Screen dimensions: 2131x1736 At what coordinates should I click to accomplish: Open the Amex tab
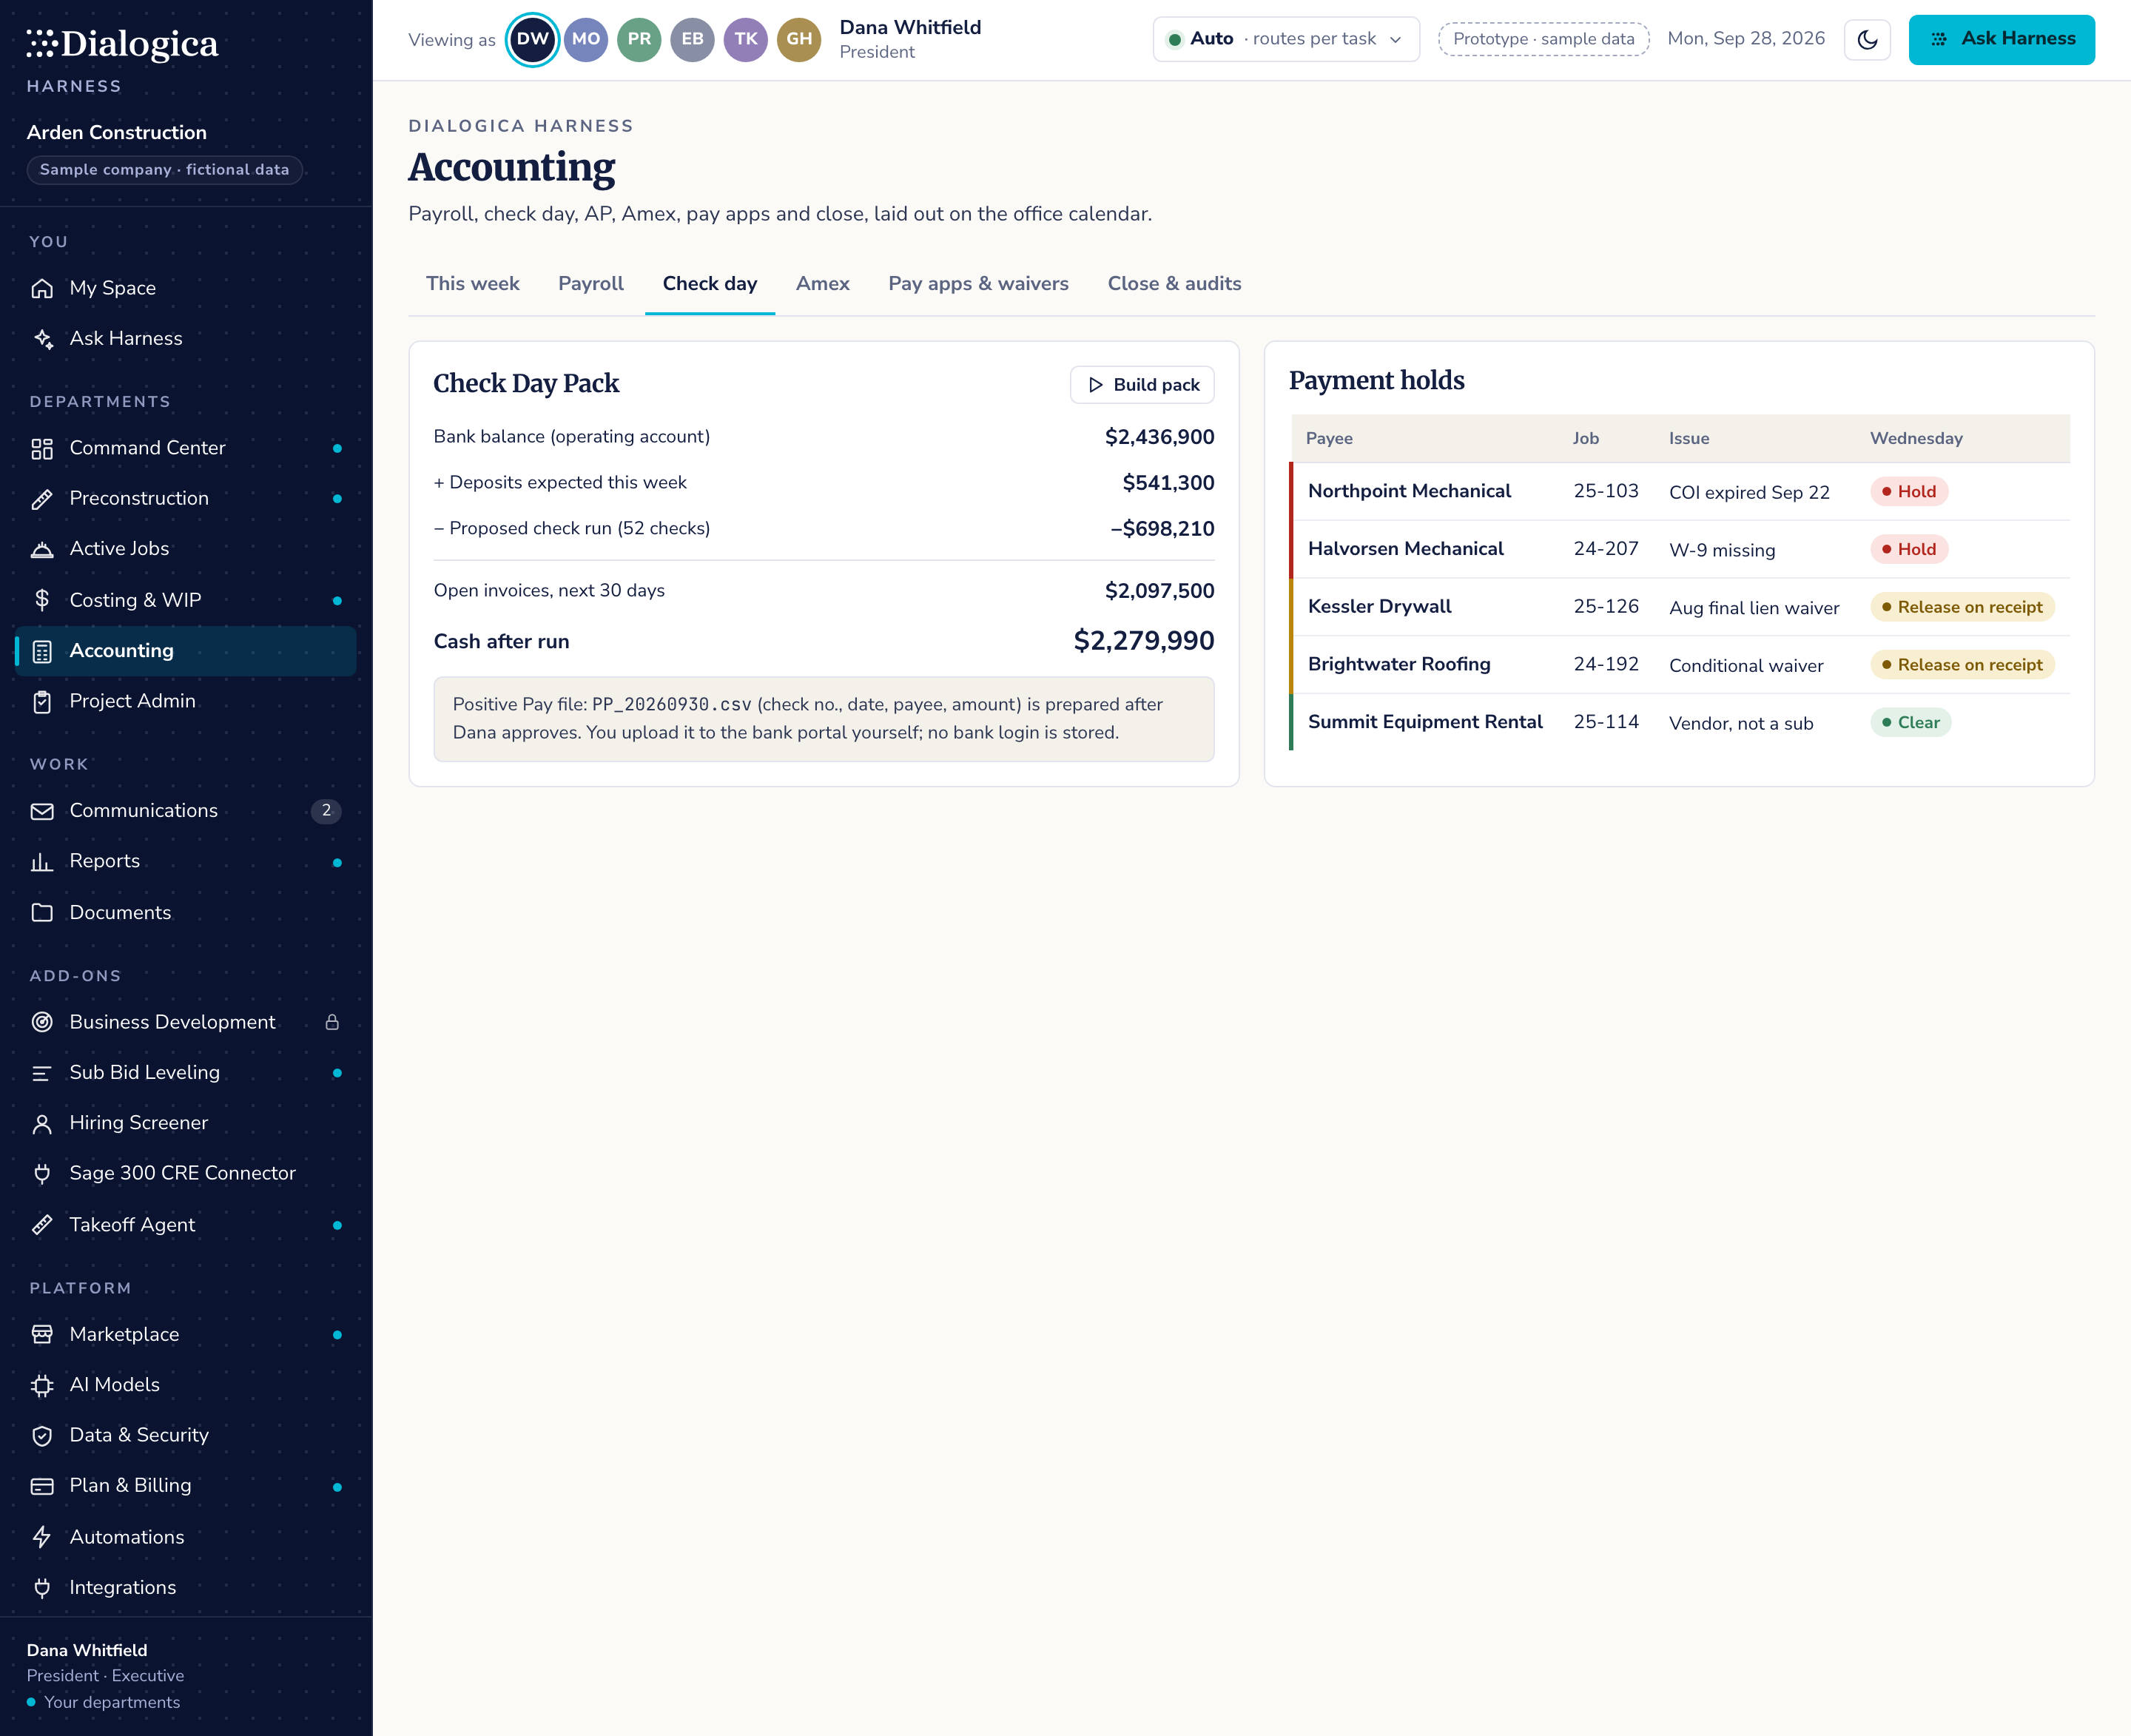coord(823,284)
